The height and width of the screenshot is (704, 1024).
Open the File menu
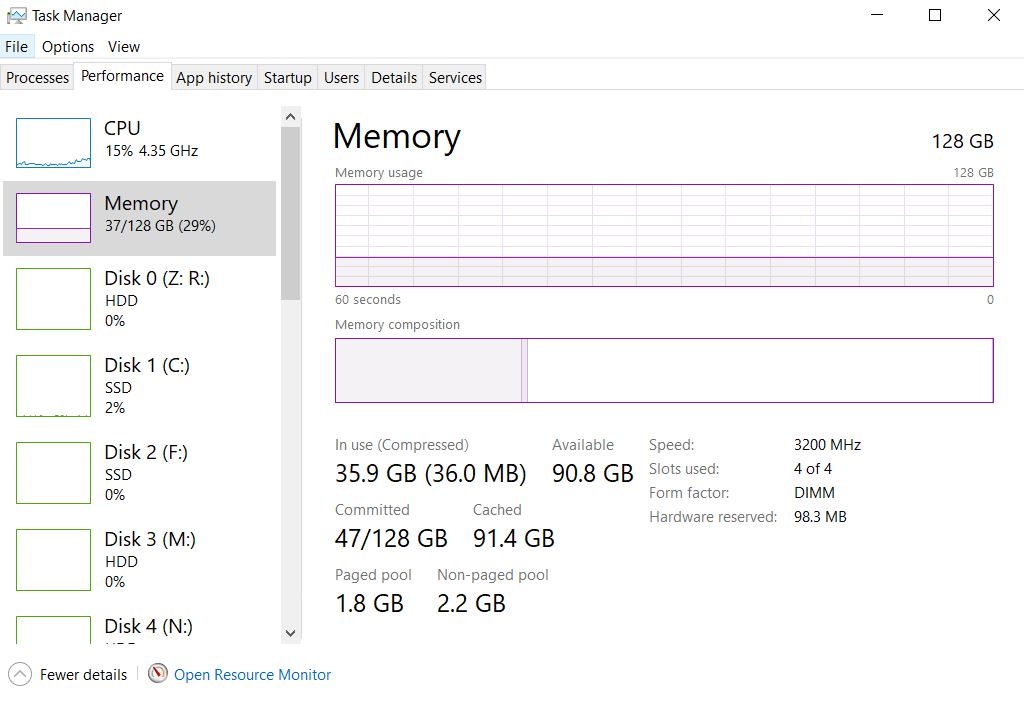tap(17, 47)
